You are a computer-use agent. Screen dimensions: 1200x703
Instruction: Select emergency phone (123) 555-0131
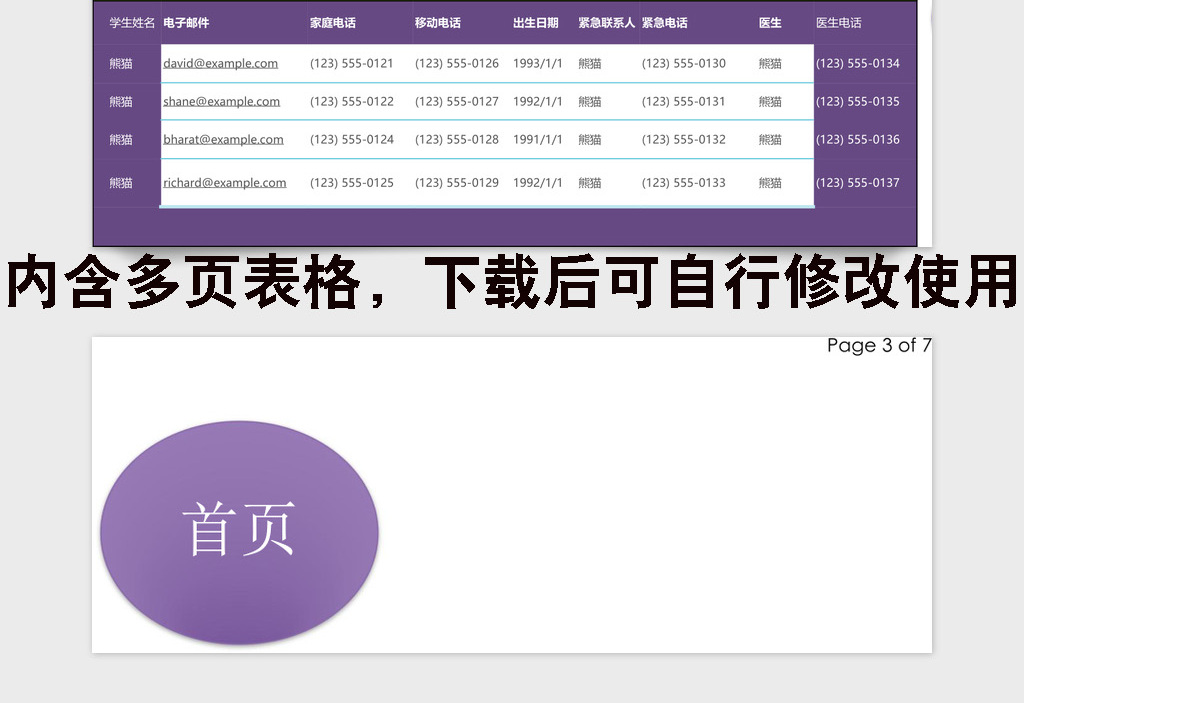[x=684, y=101]
